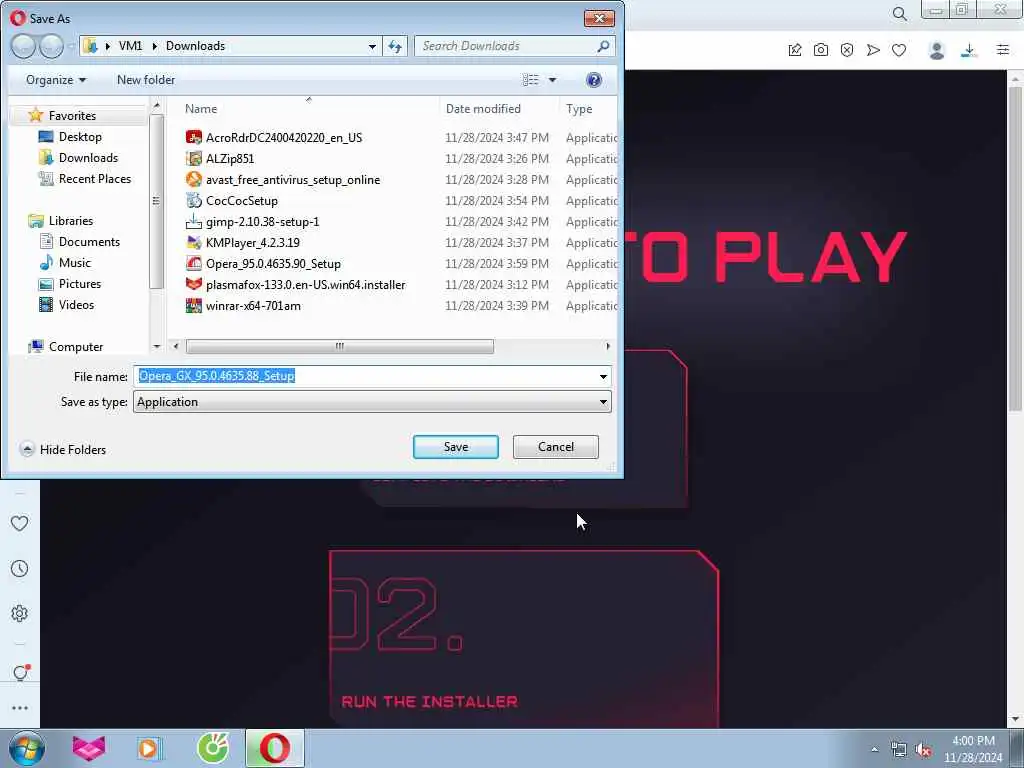1024x768 pixels.
Task: Click the dialog Forward navigation arrow
Action: pos(50,46)
